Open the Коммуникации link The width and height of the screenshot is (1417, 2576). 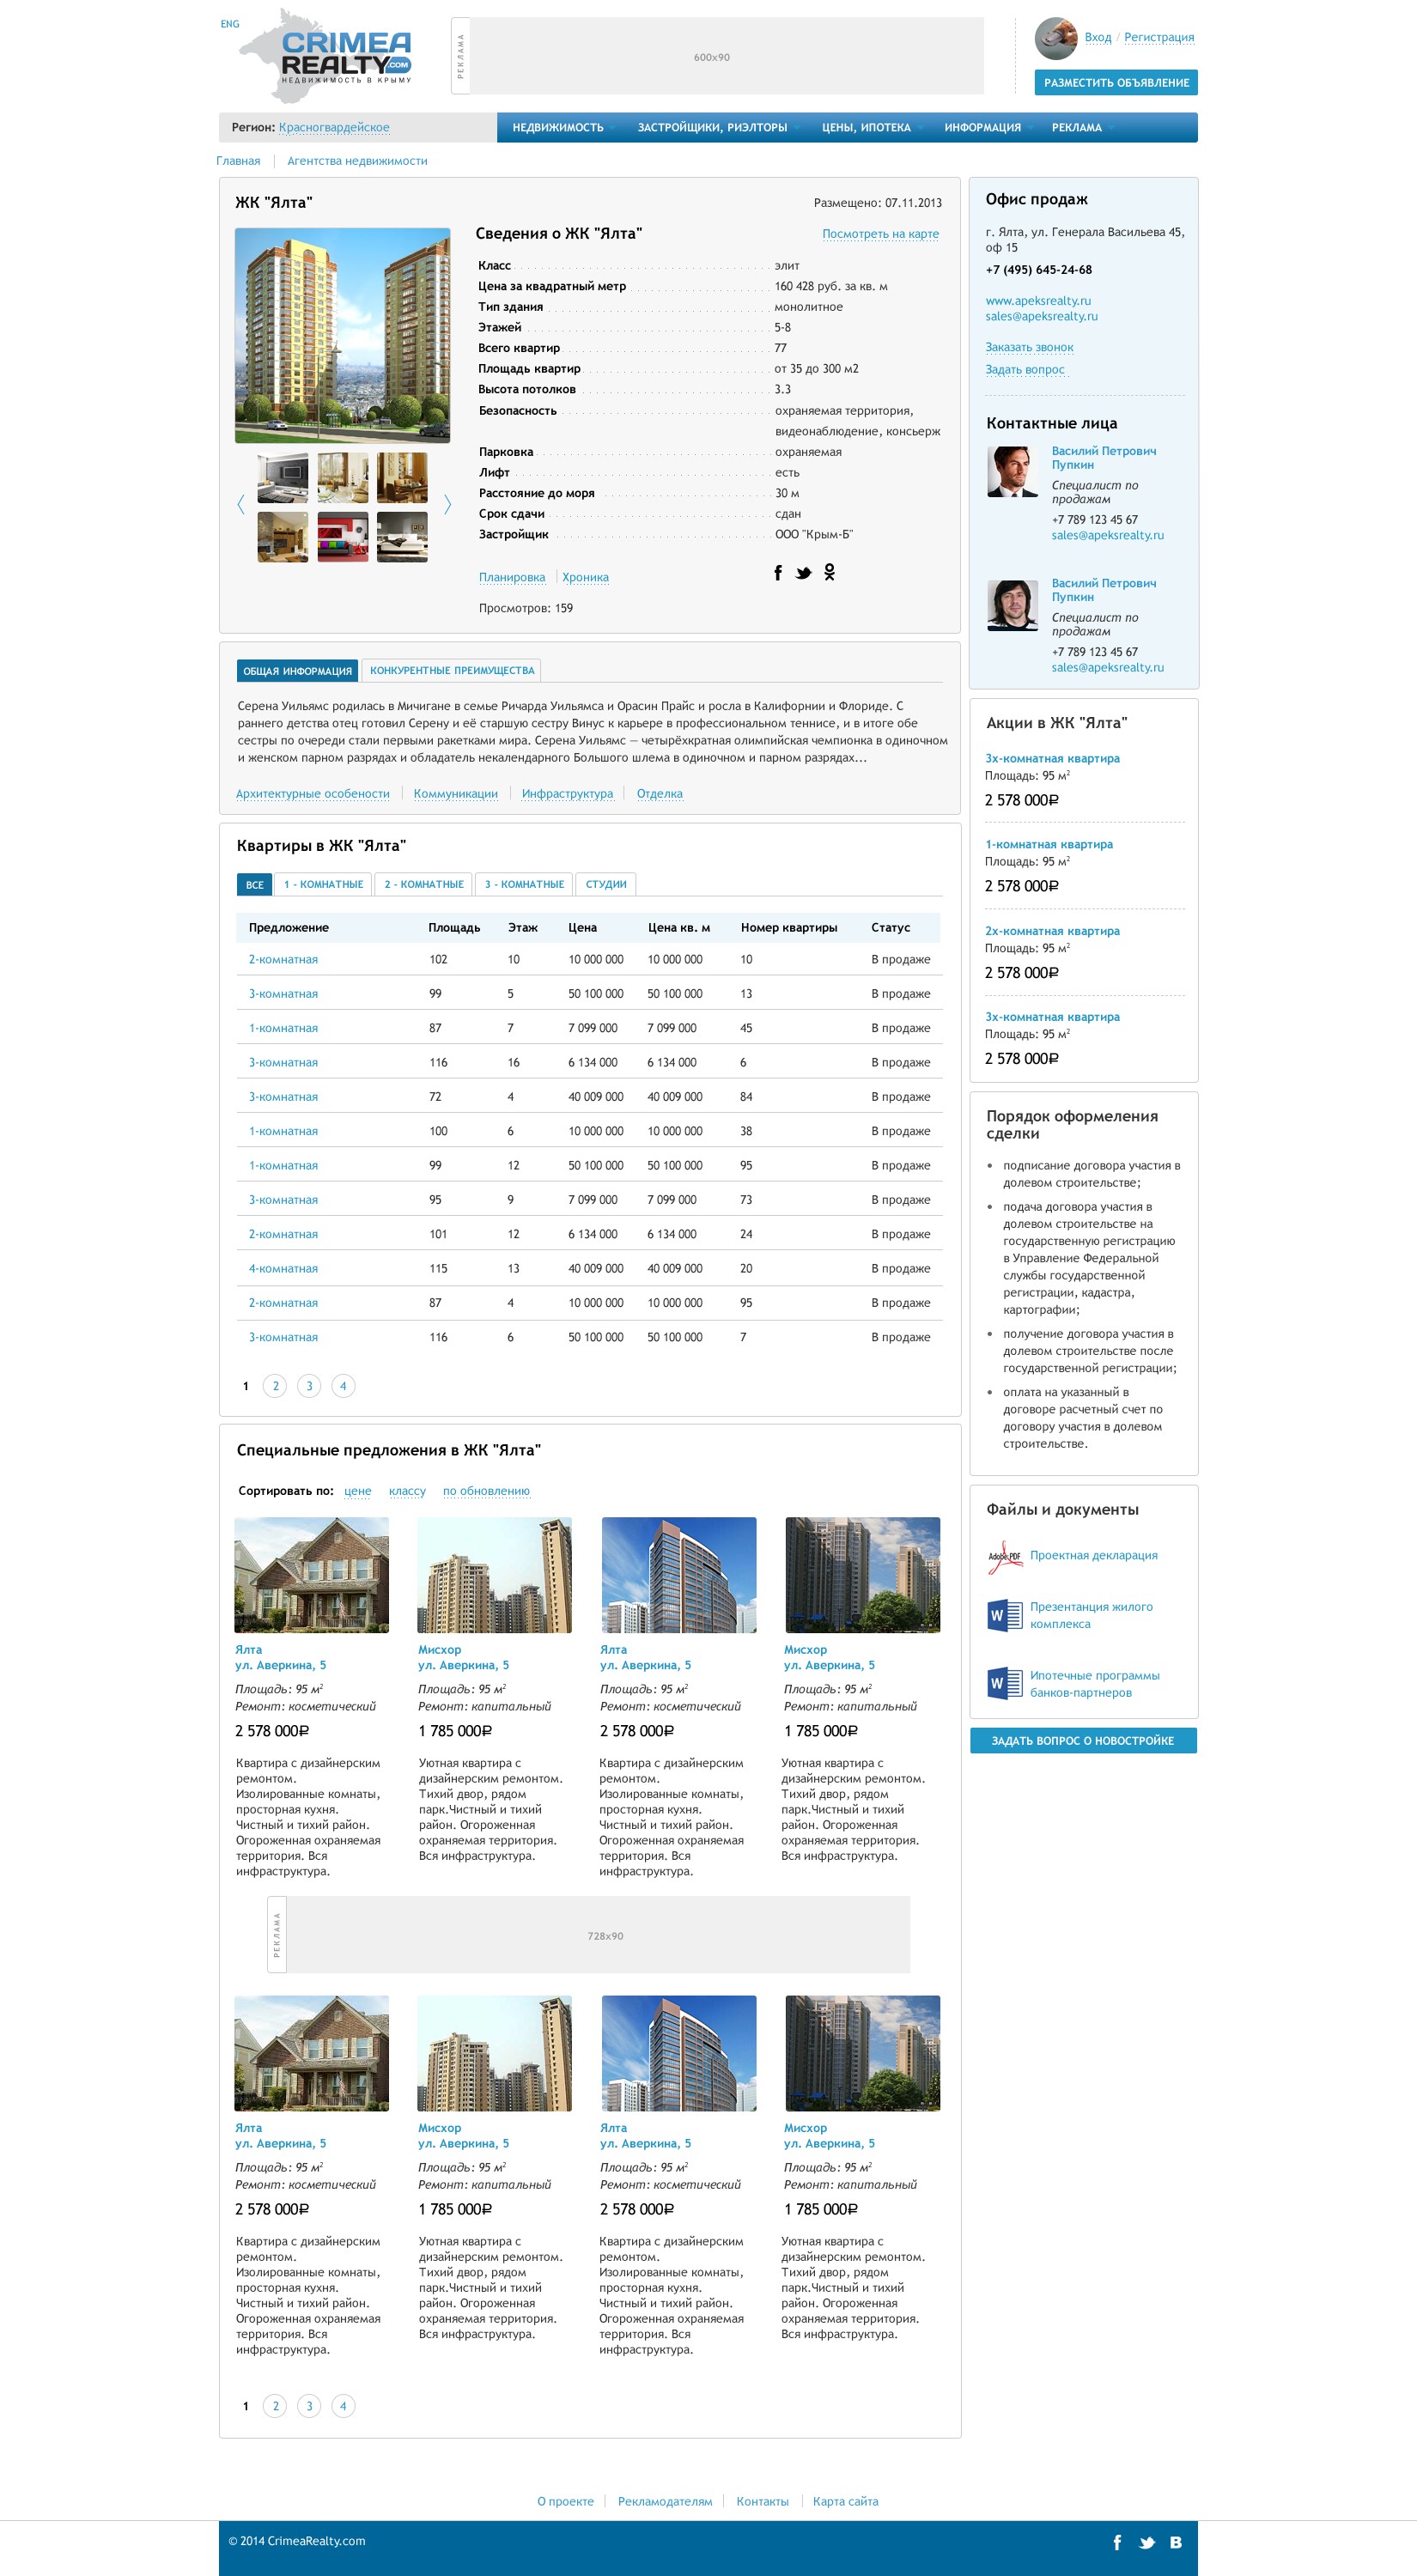[x=456, y=794]
